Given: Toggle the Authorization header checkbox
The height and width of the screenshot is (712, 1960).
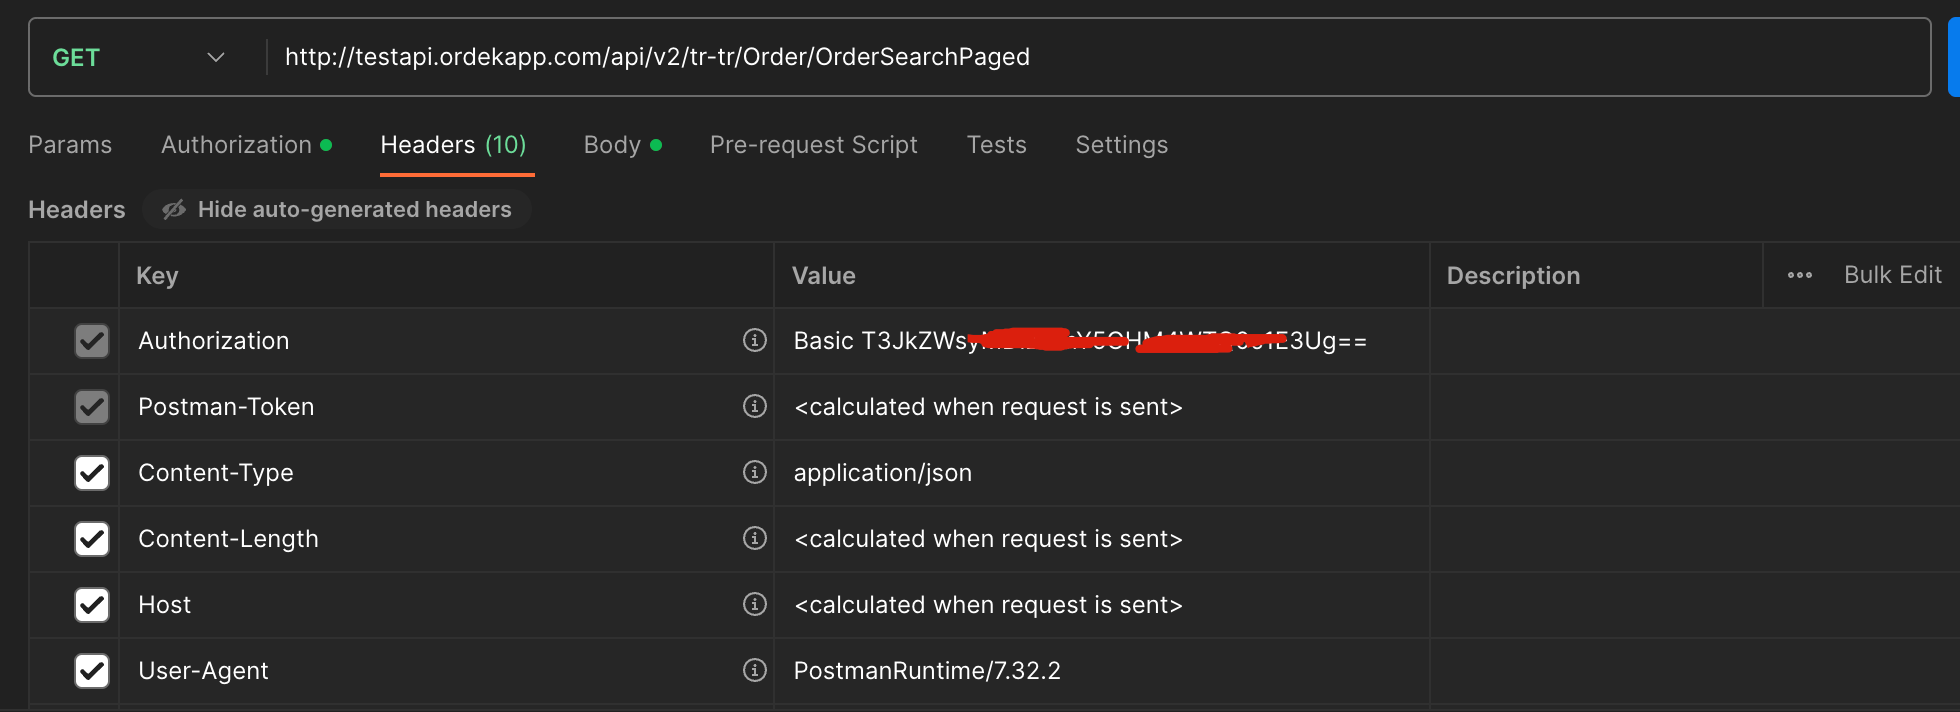Looking at the screenshot, I should tap(92, 341).
